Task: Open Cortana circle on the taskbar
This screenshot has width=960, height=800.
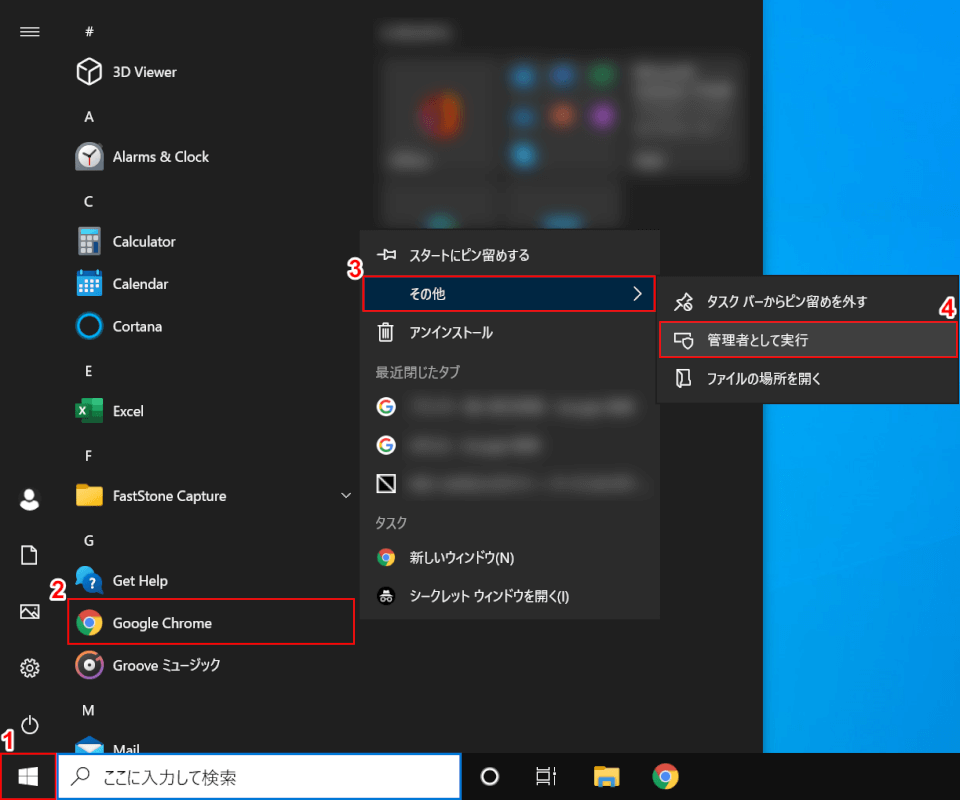Action: point(489,776)
